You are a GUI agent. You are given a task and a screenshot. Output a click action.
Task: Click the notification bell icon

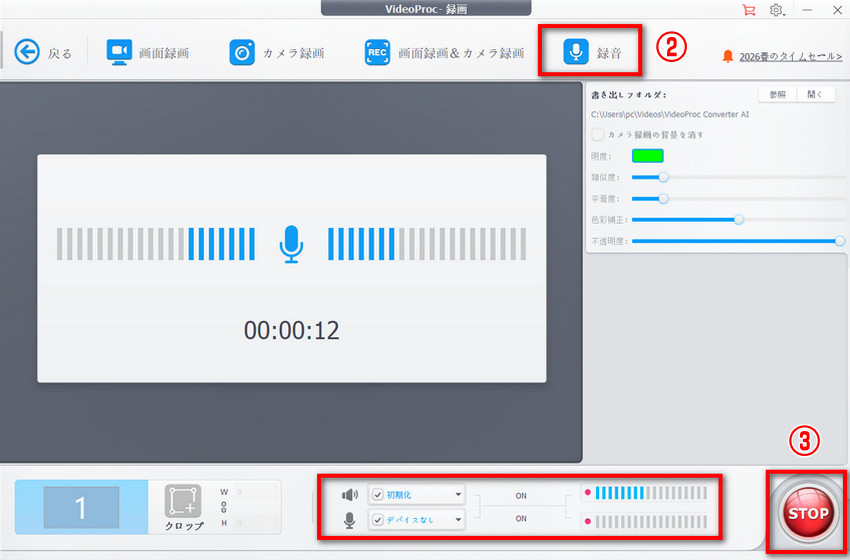tap(728, 56)
